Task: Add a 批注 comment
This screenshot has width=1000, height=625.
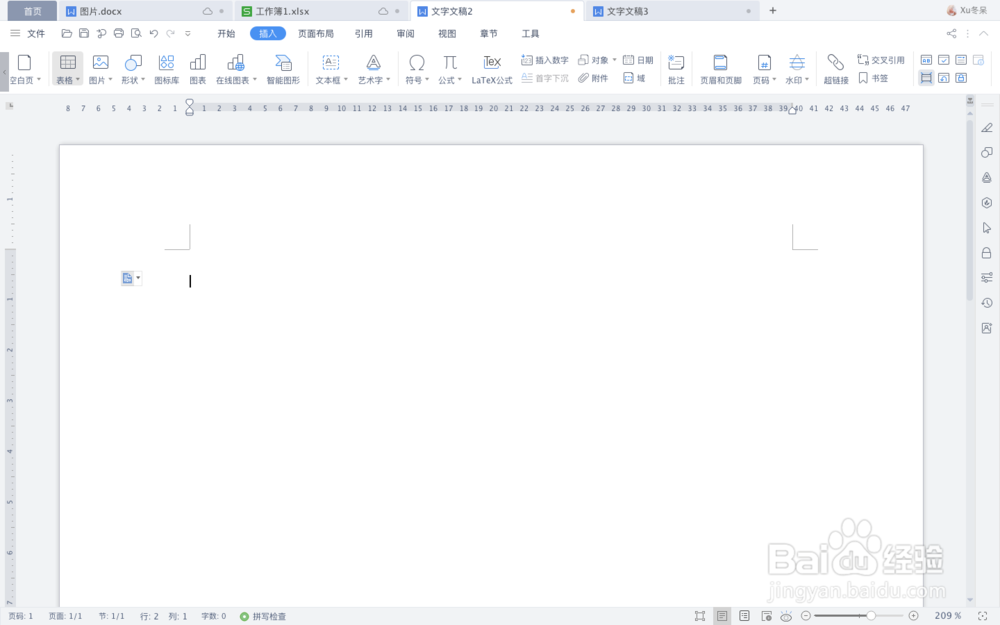Action: 675,65
